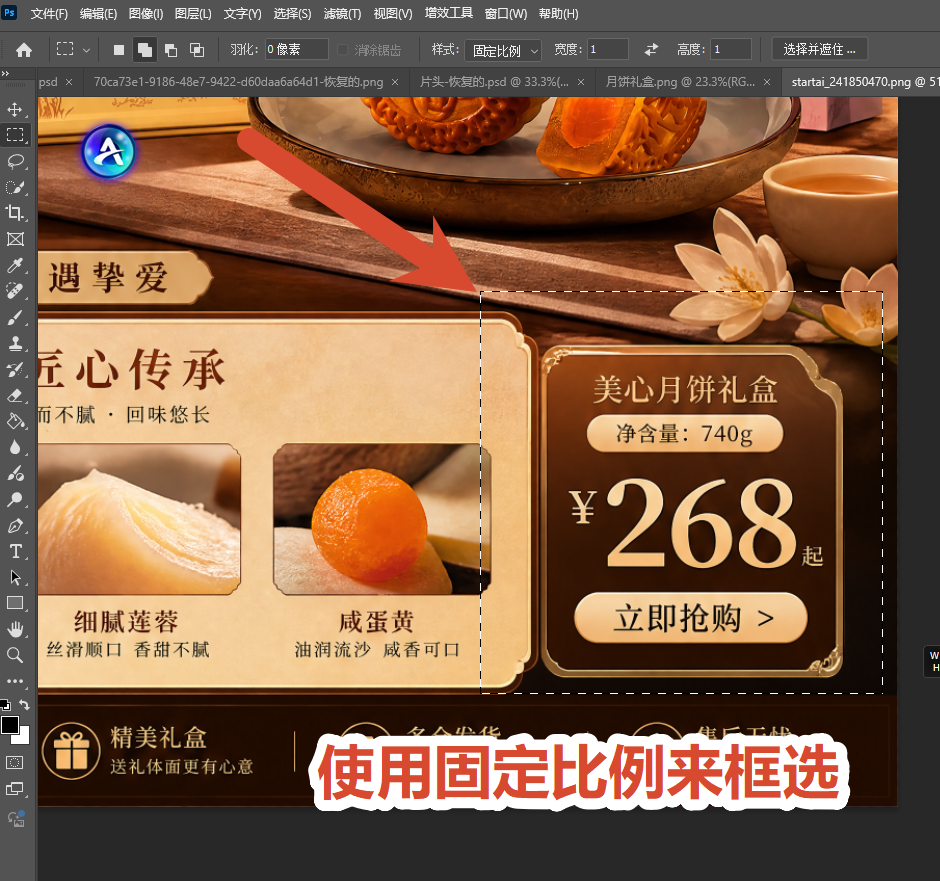Open the 增效工具 menu

click(448, 13)
